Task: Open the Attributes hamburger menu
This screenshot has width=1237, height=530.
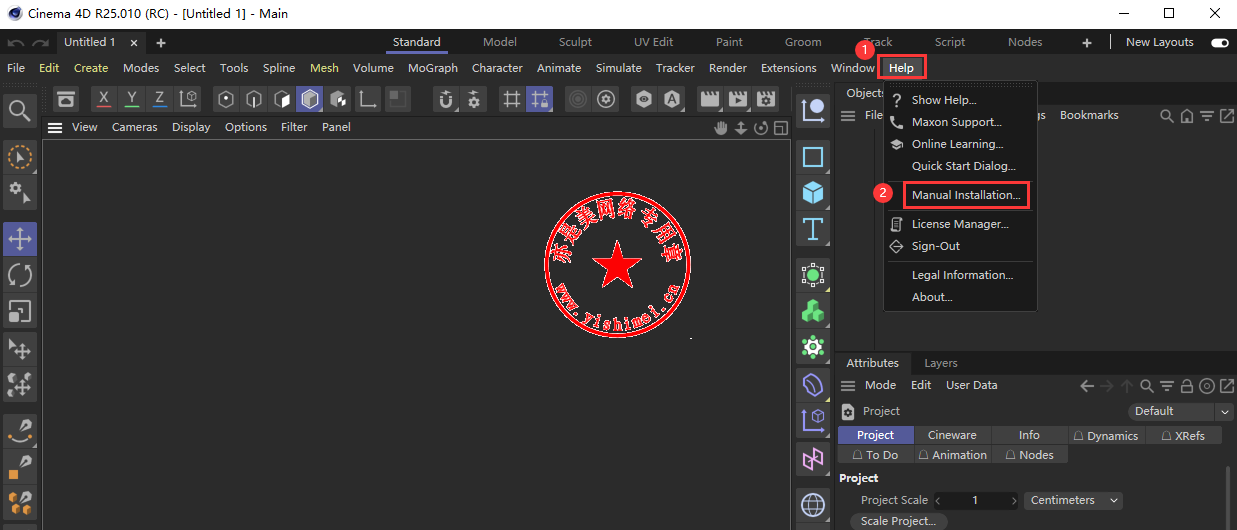Action: click(x=848, y=386)
